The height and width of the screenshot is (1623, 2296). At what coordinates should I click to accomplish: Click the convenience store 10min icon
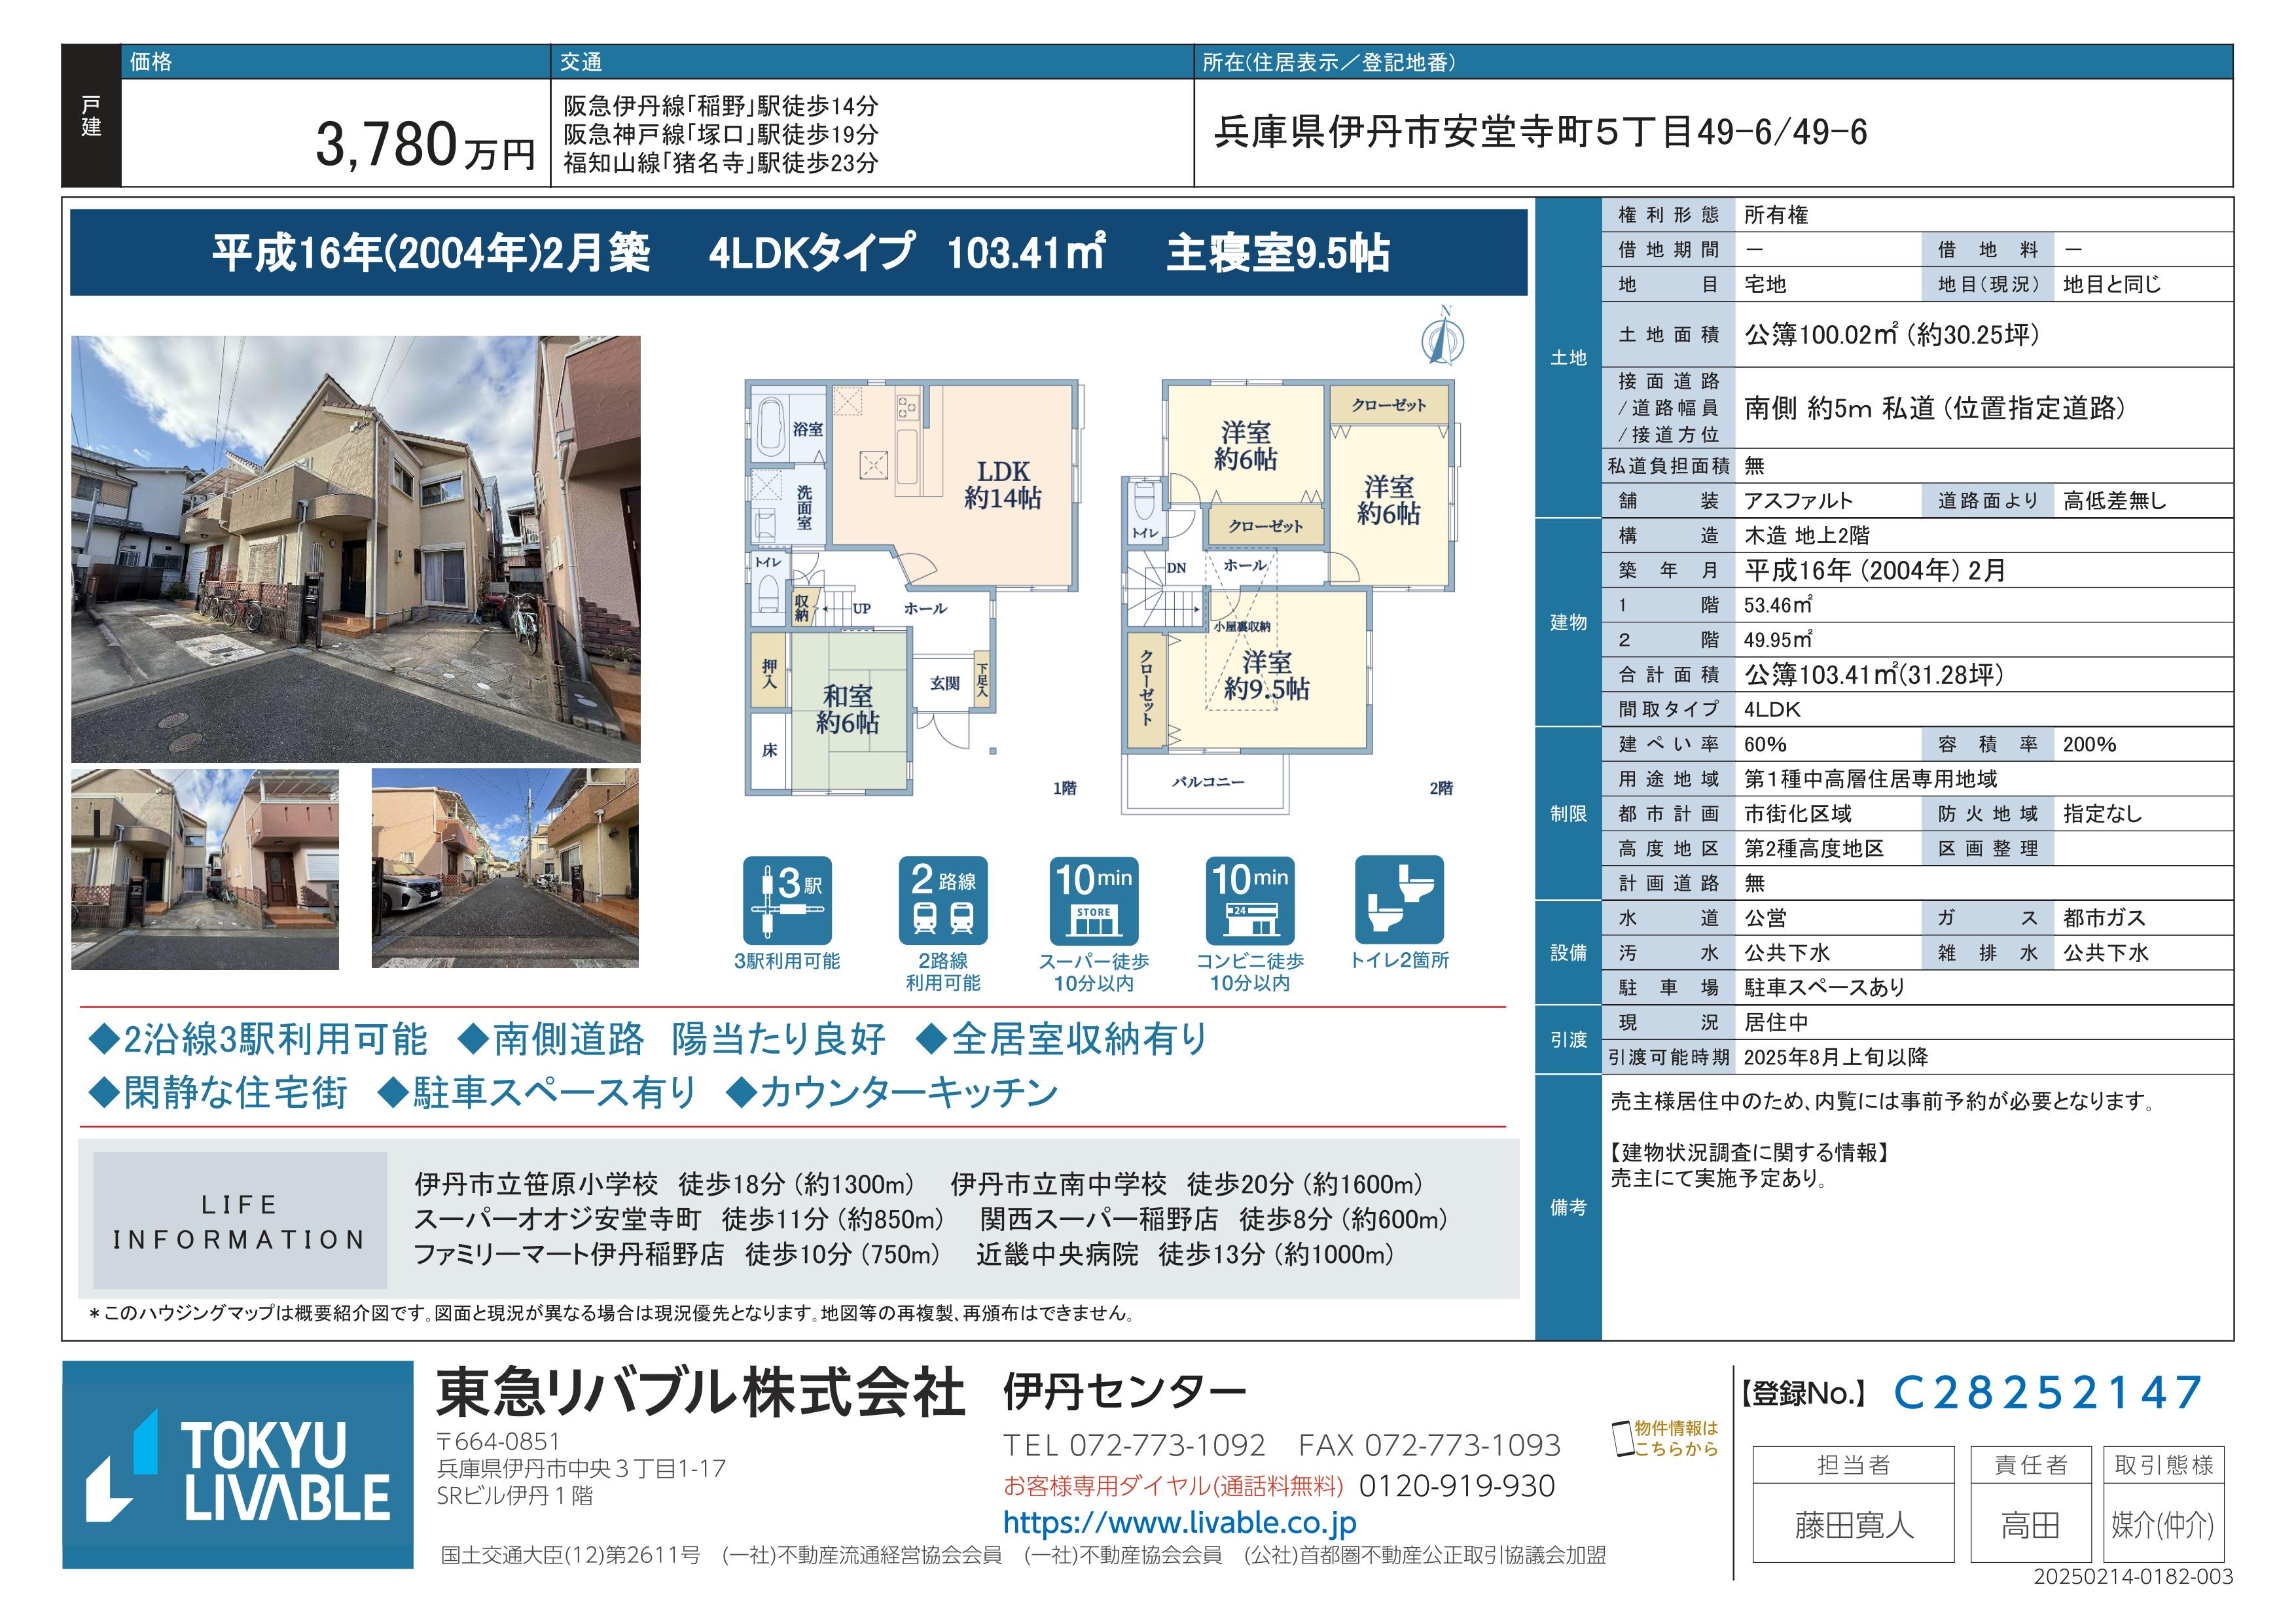click(x=1249, y=900)
